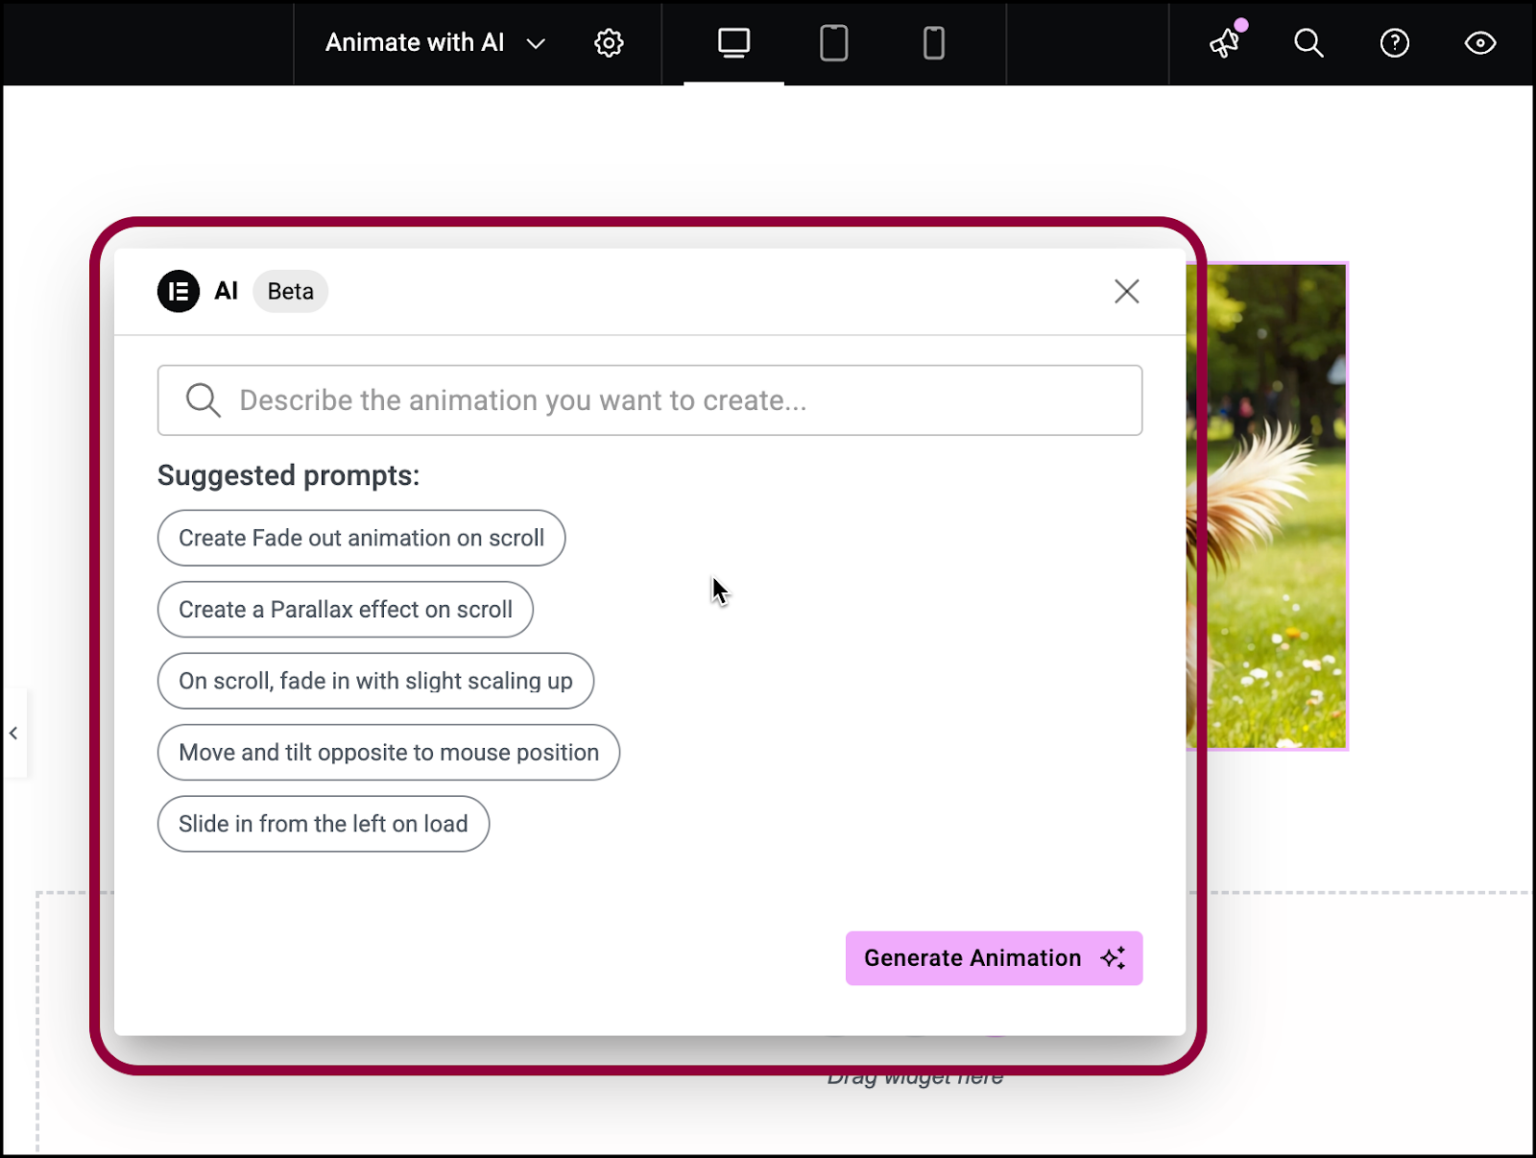Click the magnifier icon in prompt field

[203, 400]
